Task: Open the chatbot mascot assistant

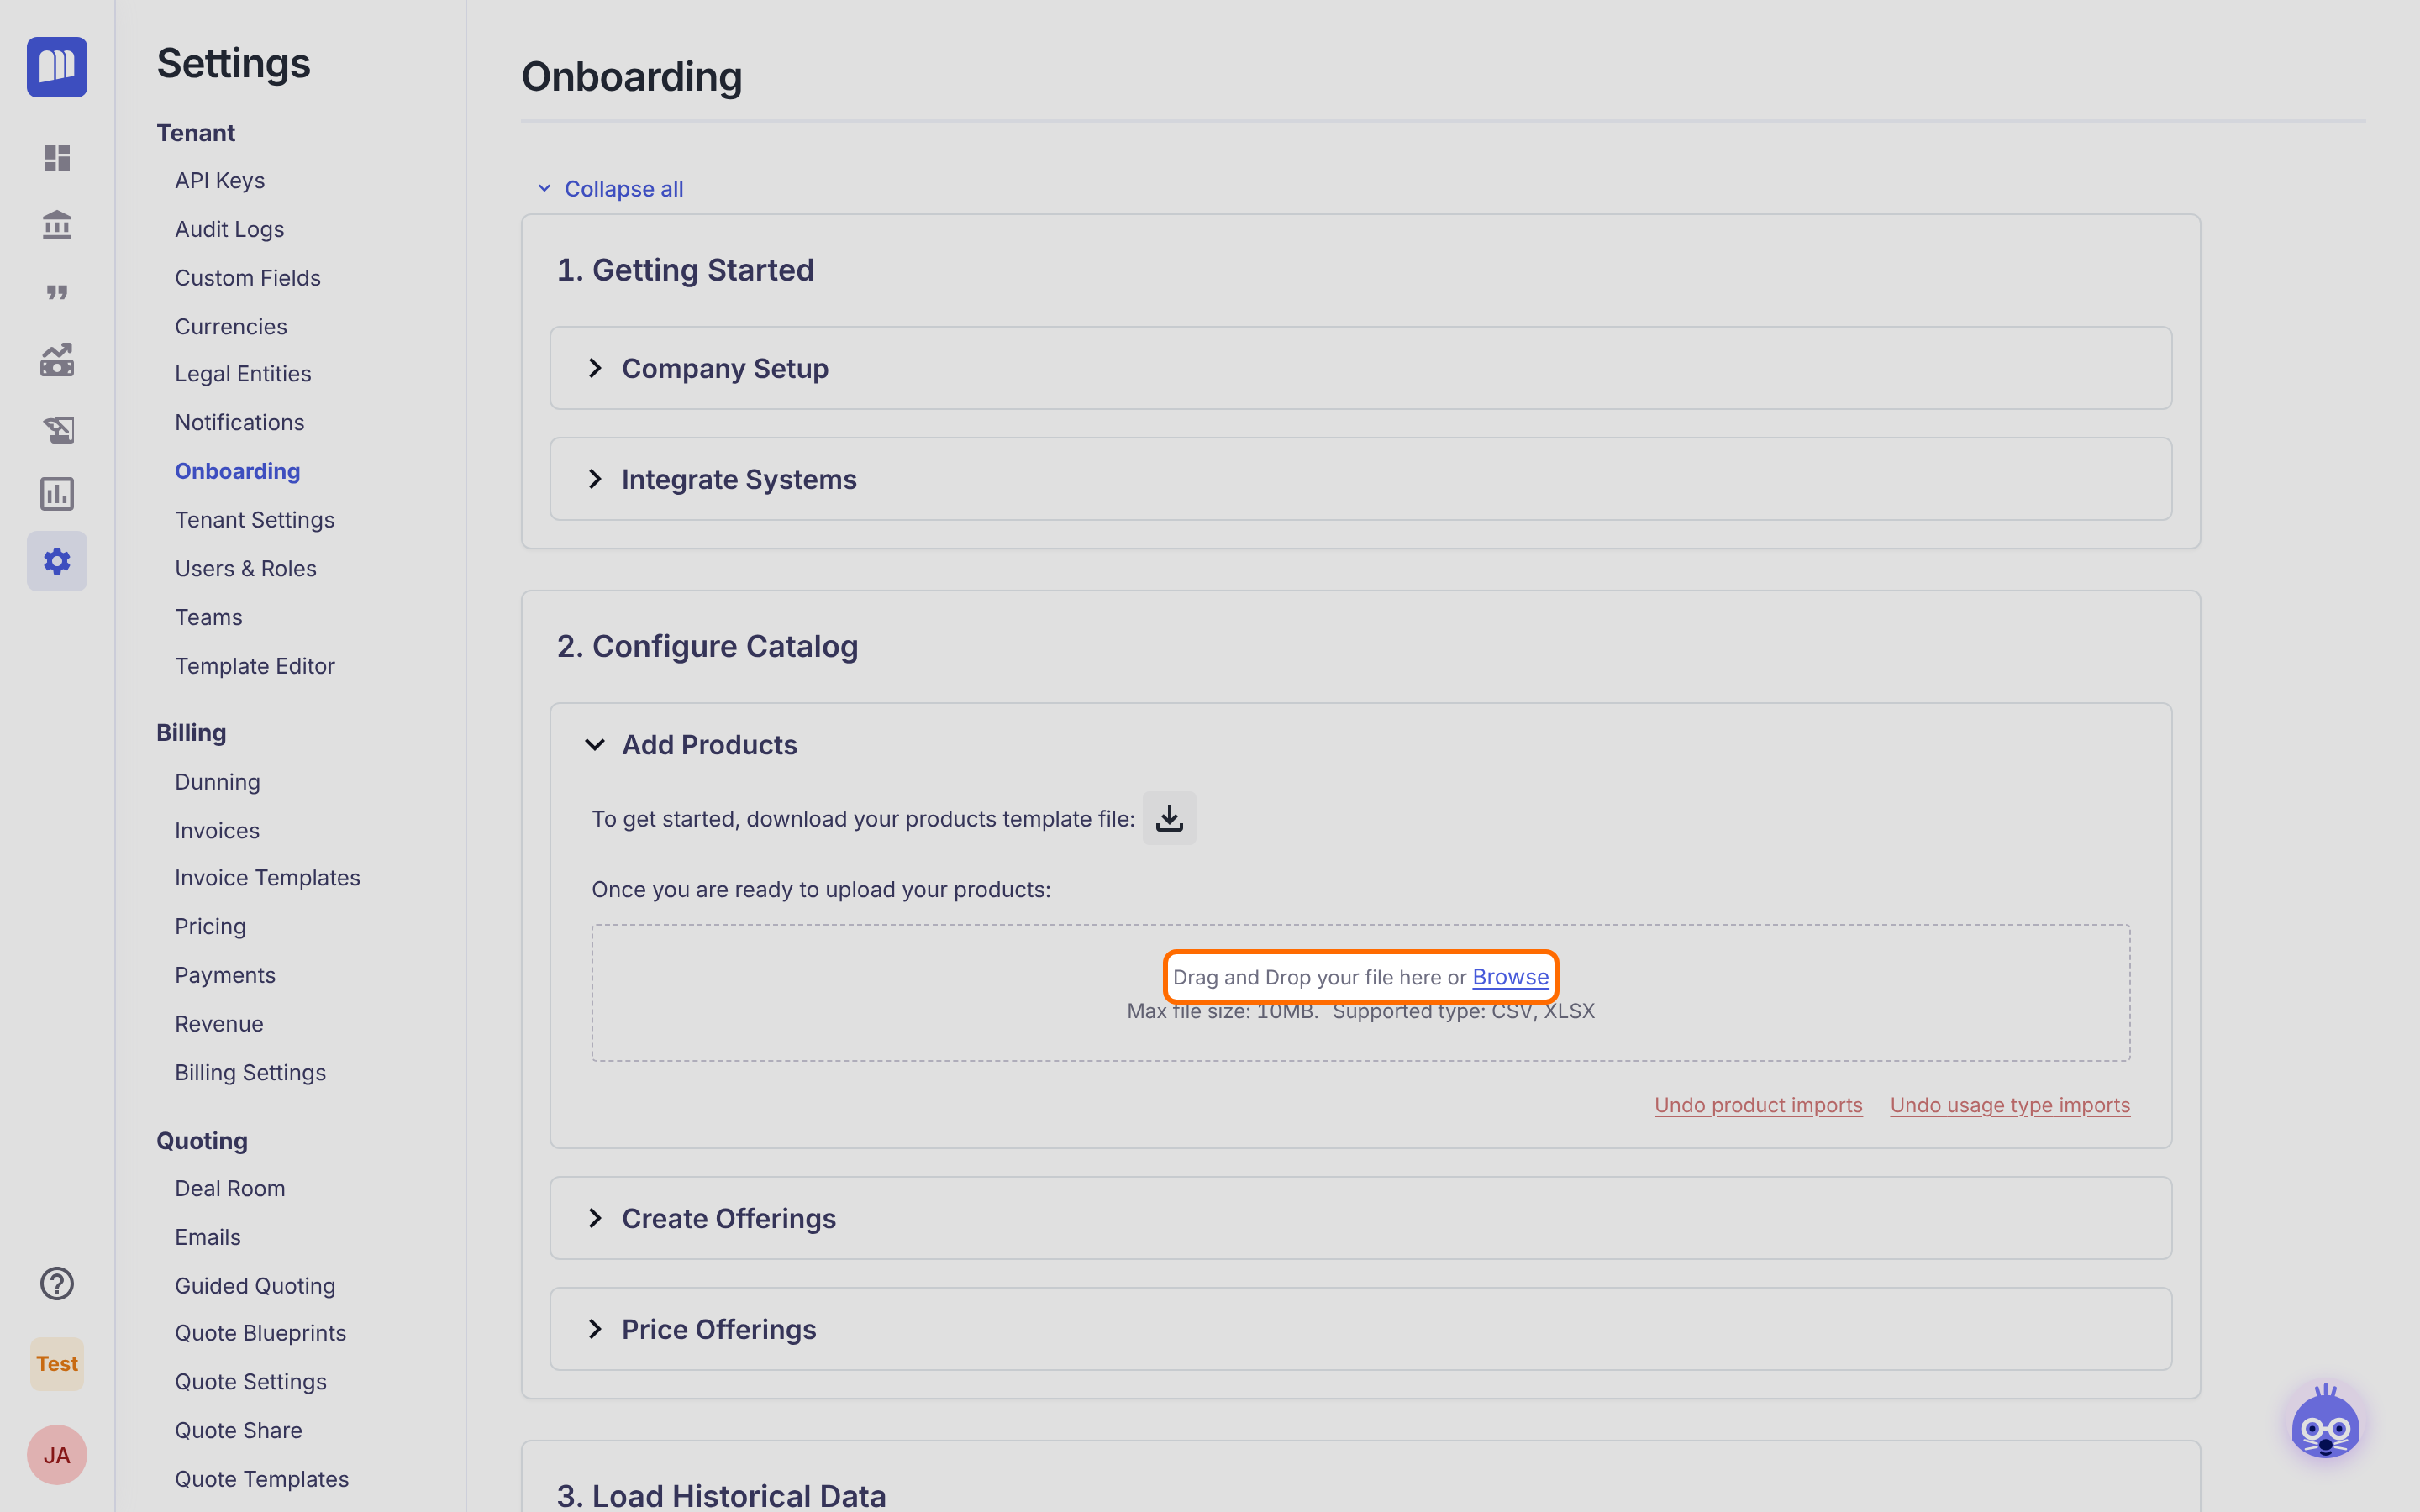Action: [x=2325, y=1423]
